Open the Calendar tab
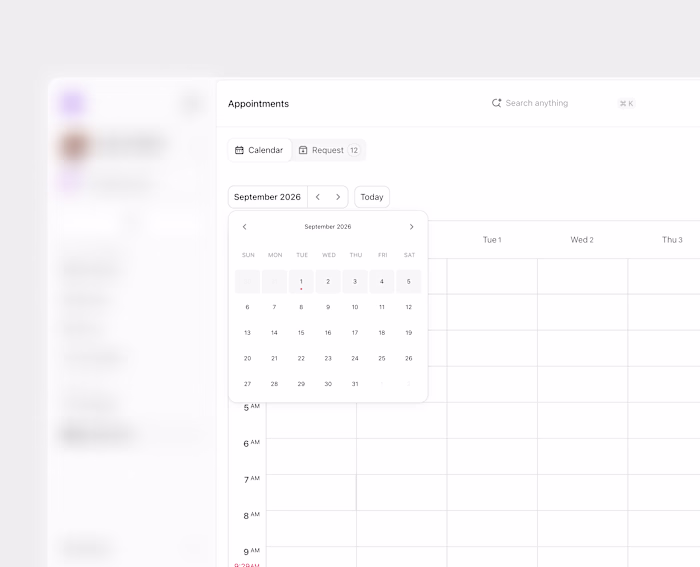 pyautogui.click(x=259, y=150)
